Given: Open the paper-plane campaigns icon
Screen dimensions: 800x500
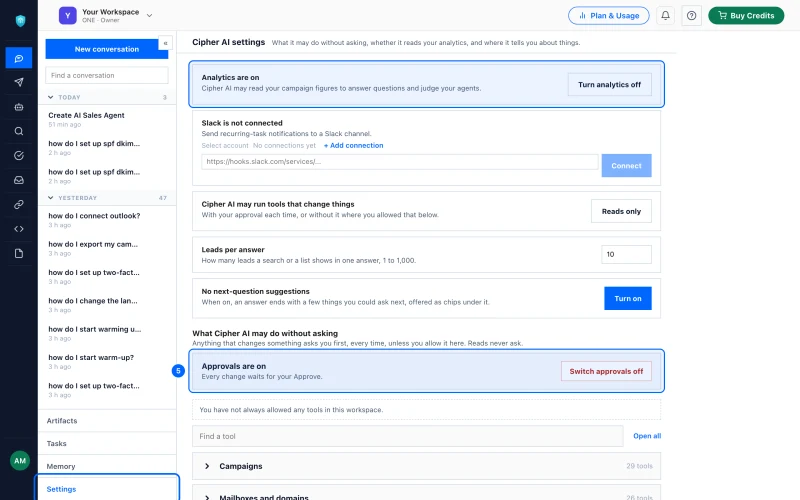Looking at the screenshot, I should click(19, 82).
